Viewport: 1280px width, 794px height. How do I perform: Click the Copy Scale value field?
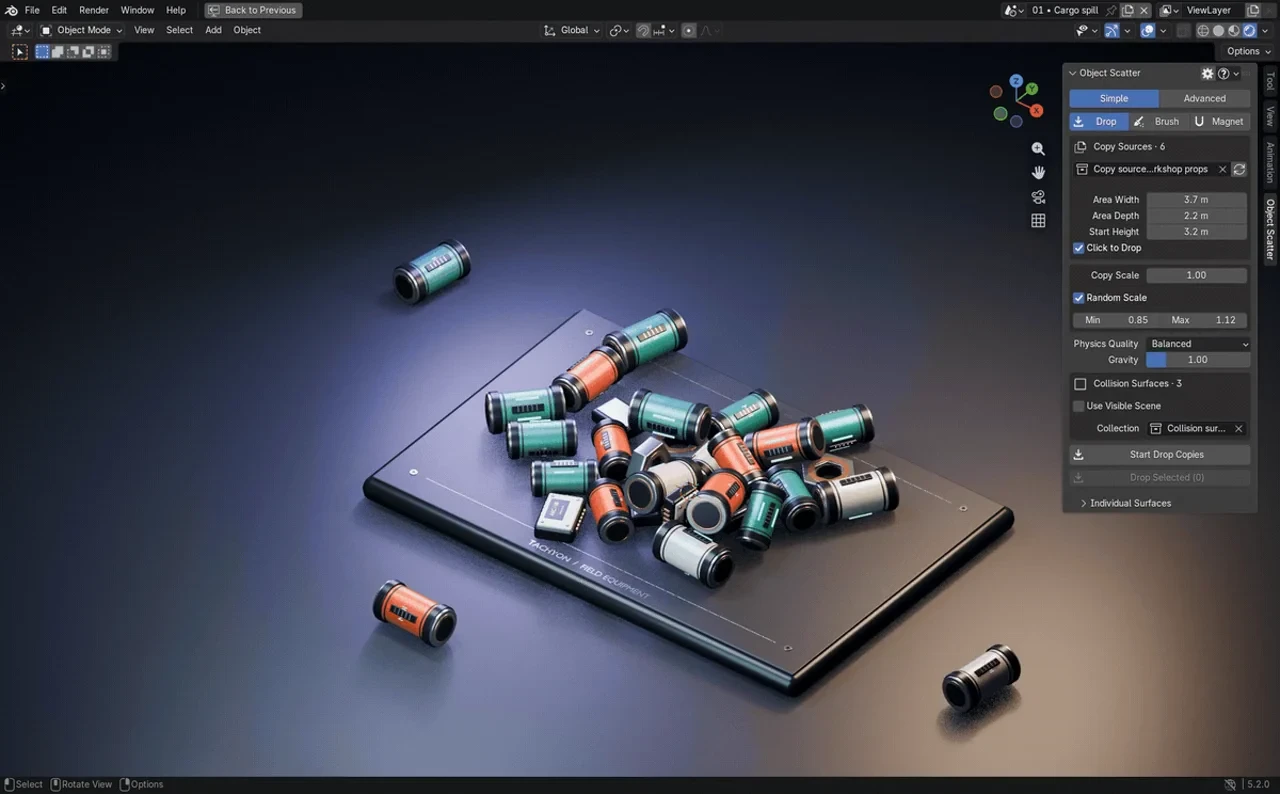coord(1197,276)
